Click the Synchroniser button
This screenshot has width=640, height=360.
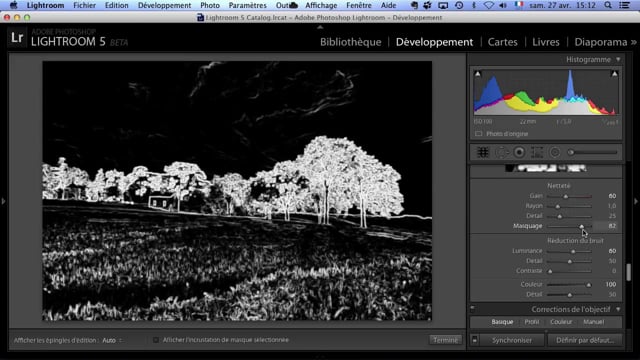coord(512,340)
